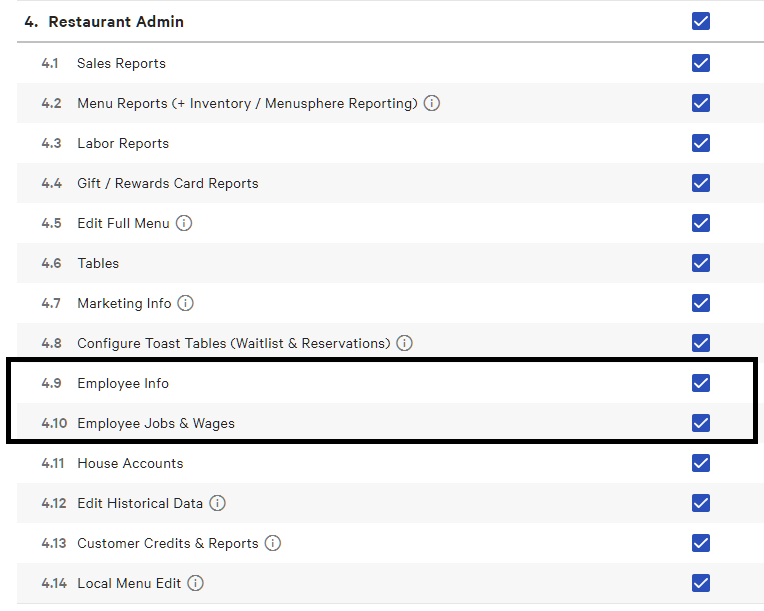The width and height of the screenshot is (764, 611).
Task: Show info icon for Edit Historical Data
Action: (217, 503)
